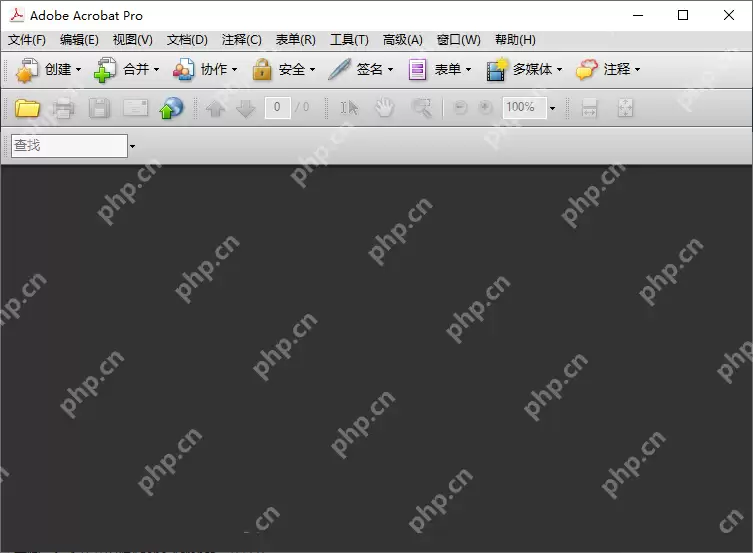Open the 视图(V) menu

pyautogui.click(x=133, y=40)
